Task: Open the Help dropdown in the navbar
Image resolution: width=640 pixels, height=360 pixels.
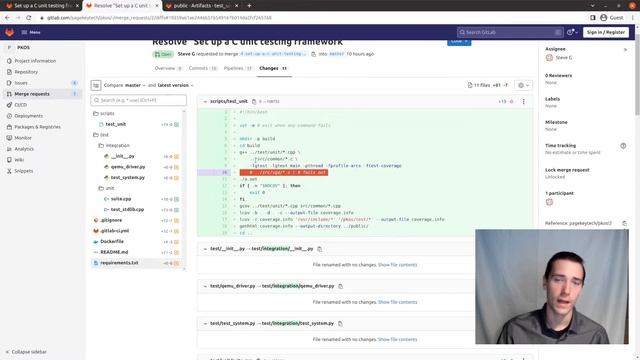Action: (x=572, y=32)
